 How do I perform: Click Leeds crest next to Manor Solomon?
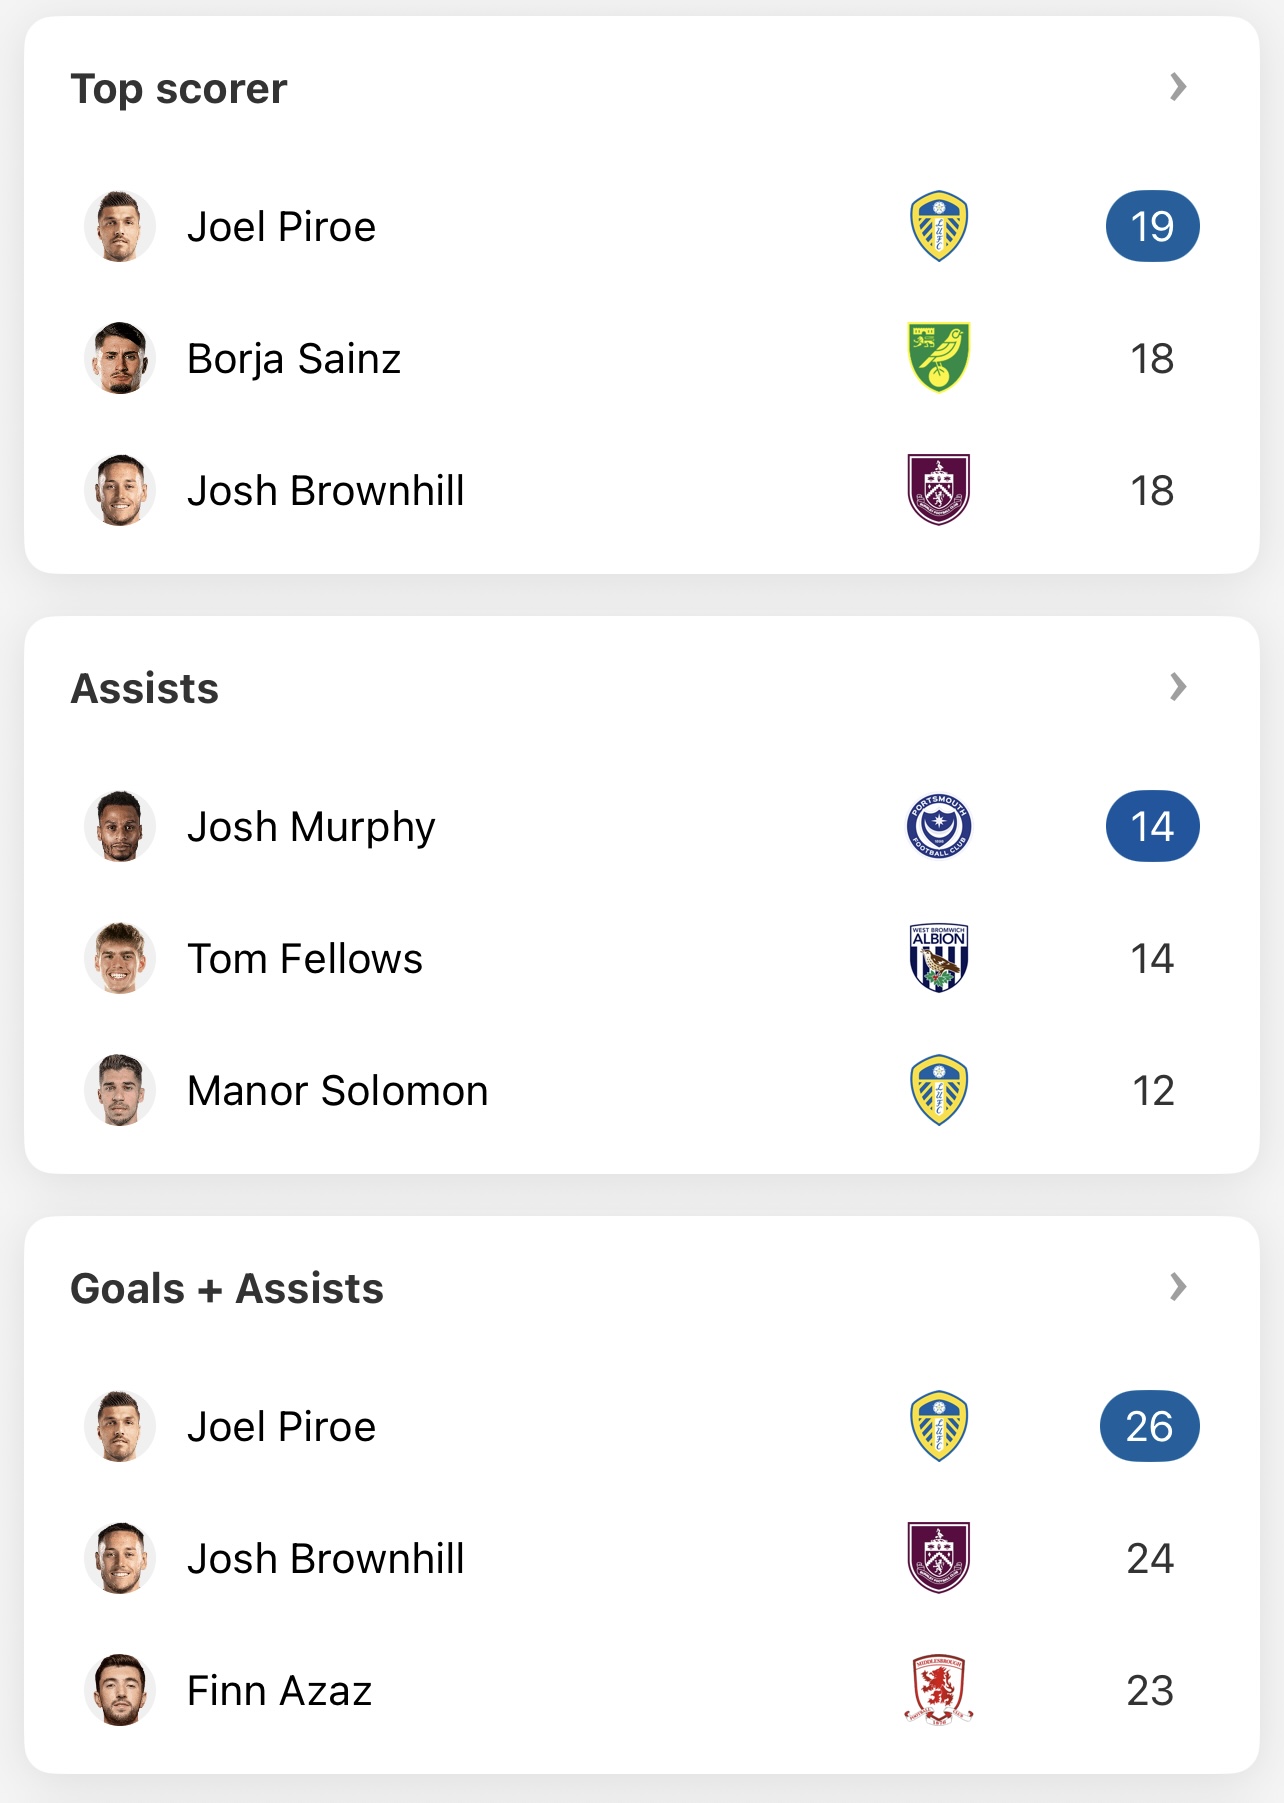pos(938,1090)
